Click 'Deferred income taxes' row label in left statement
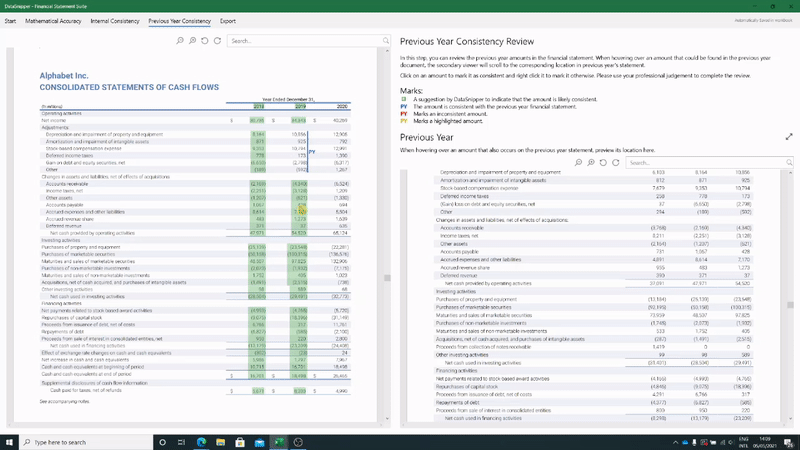The height and width of the screenshot is (450, 800). pyautogui.click(x=69, y=156)
